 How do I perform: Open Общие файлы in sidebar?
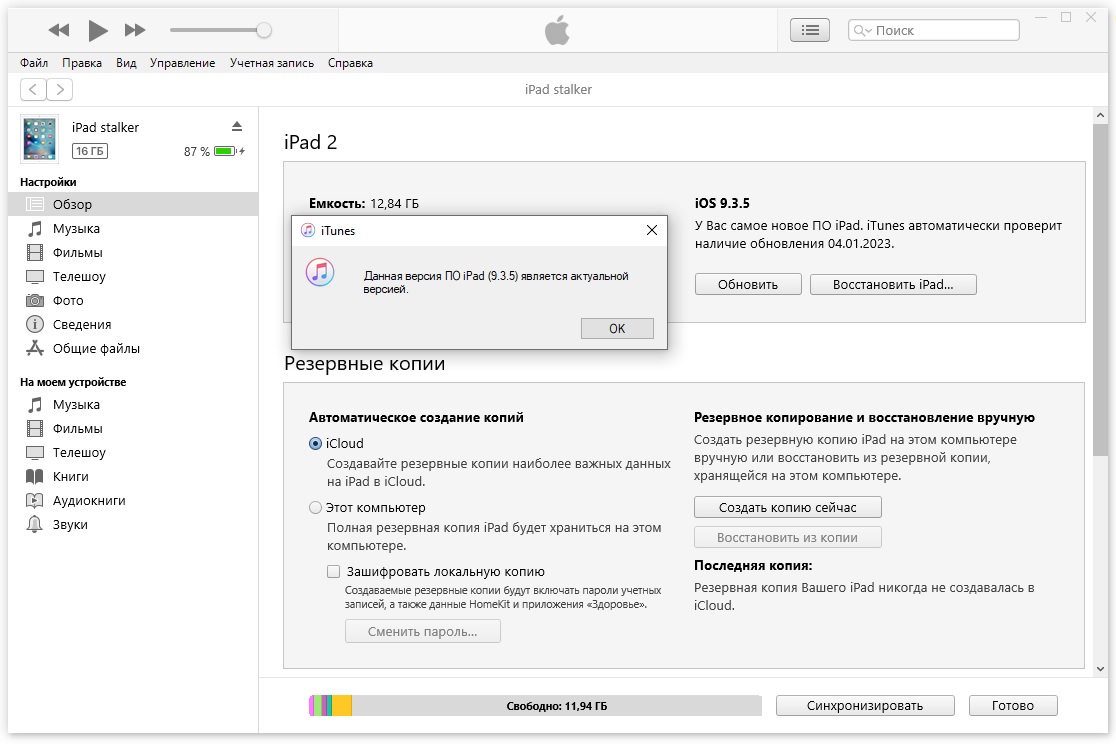(96, 349)
